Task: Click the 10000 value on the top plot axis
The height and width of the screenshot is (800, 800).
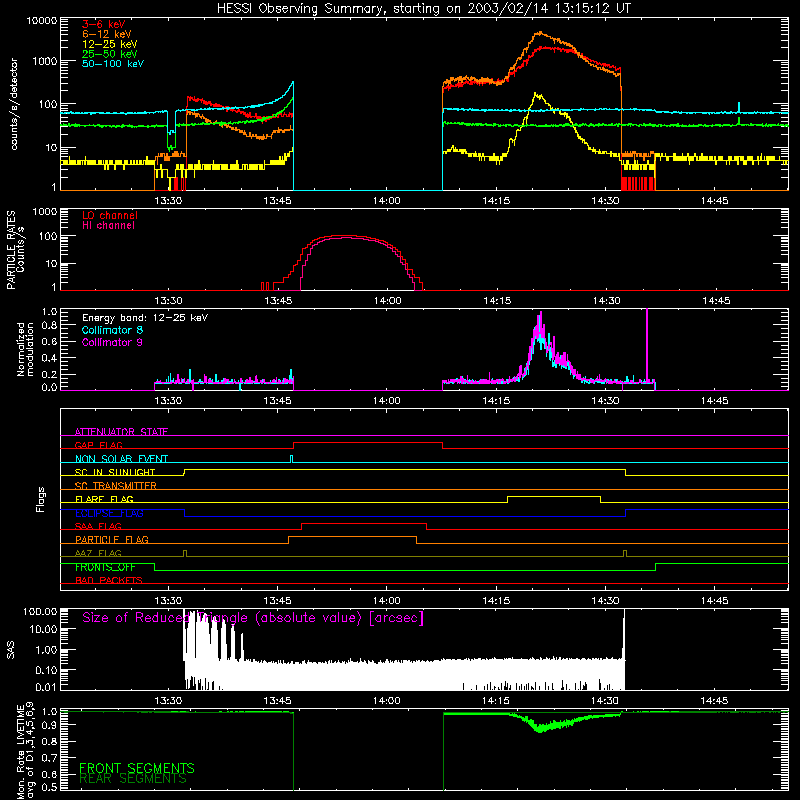Action: coord(42,20)
